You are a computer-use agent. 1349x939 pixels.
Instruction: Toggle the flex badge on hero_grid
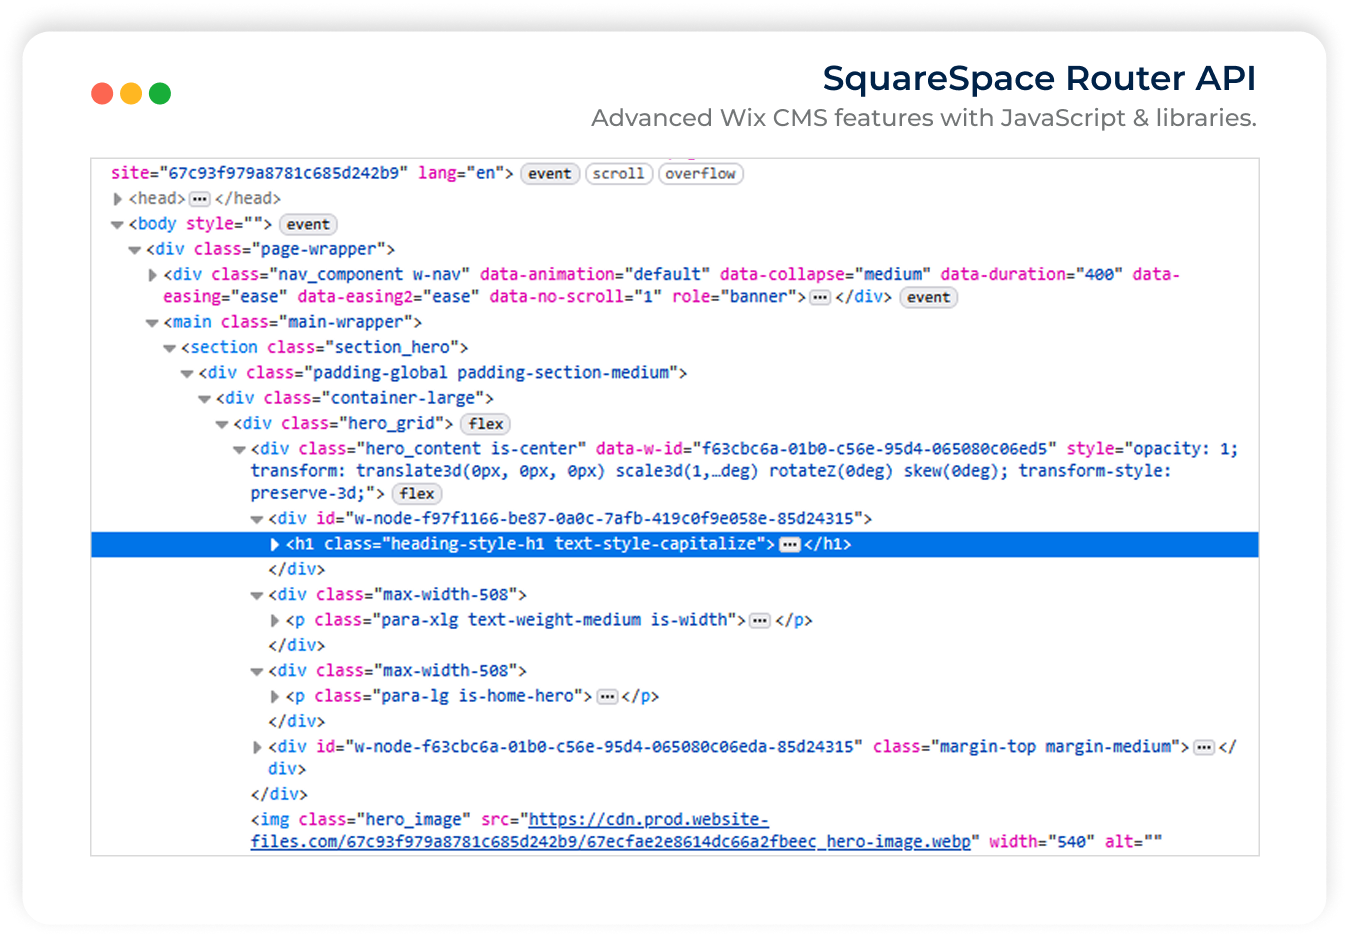pos(486,424)
